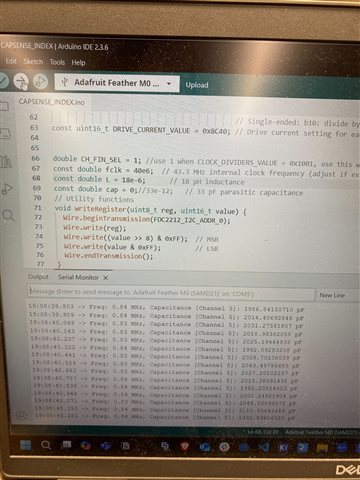
Task: Switch to the Output panel tab
Action: point(38,277)
